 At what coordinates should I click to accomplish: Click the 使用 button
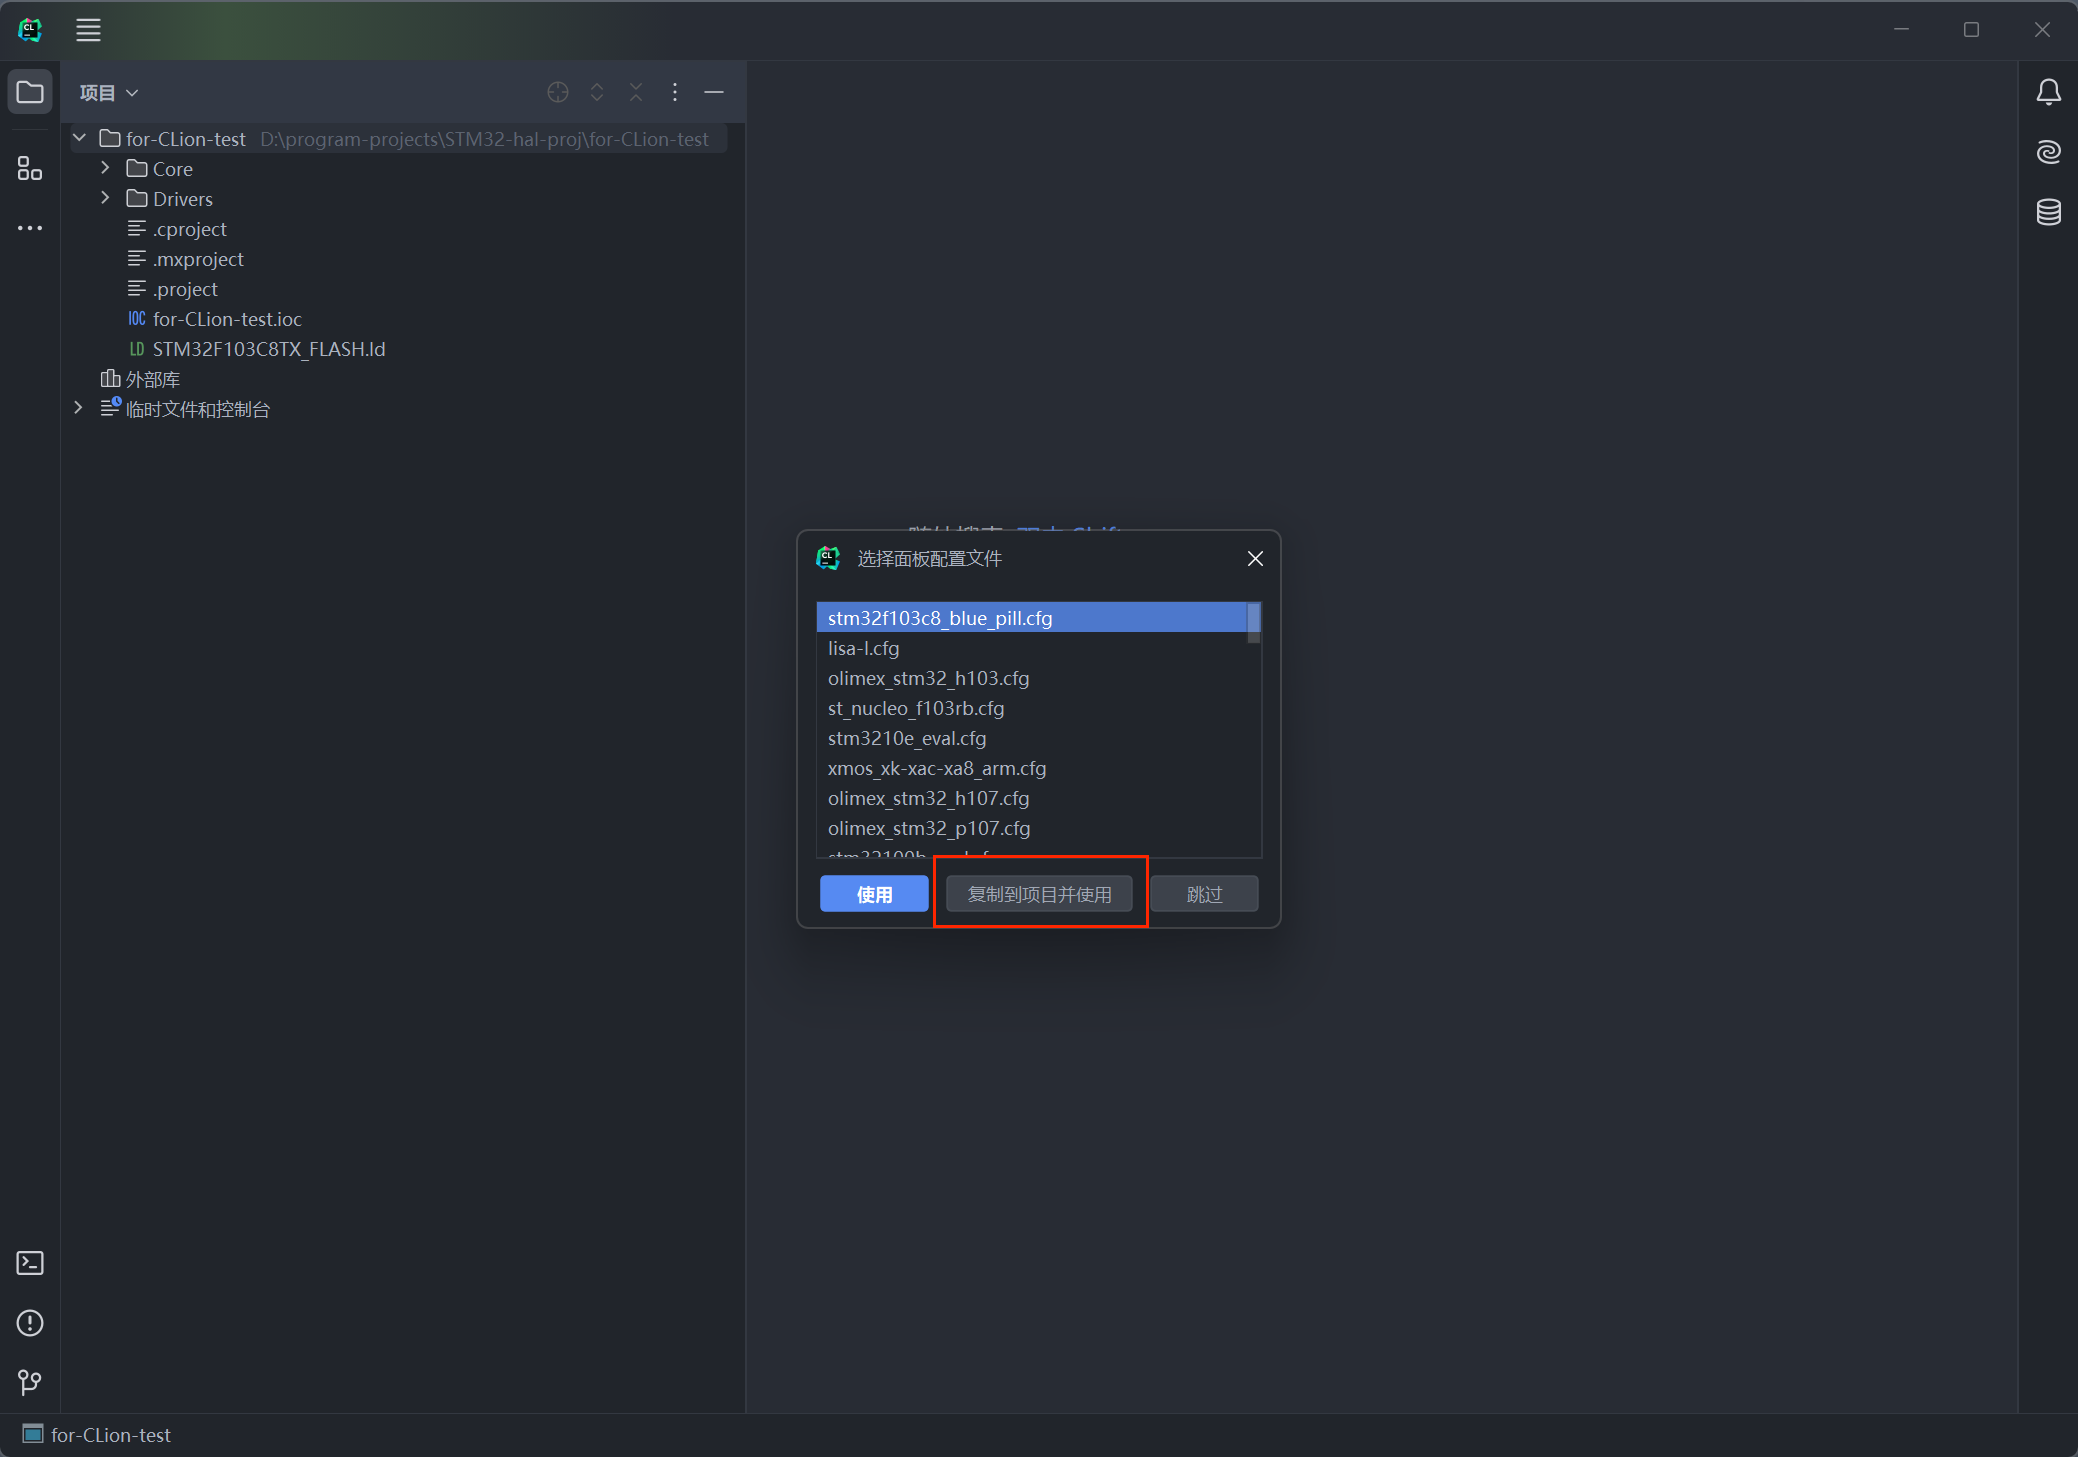point(874,894)
